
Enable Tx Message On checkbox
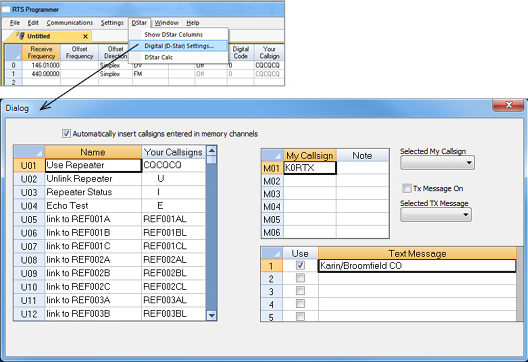[x=407, y=188]
